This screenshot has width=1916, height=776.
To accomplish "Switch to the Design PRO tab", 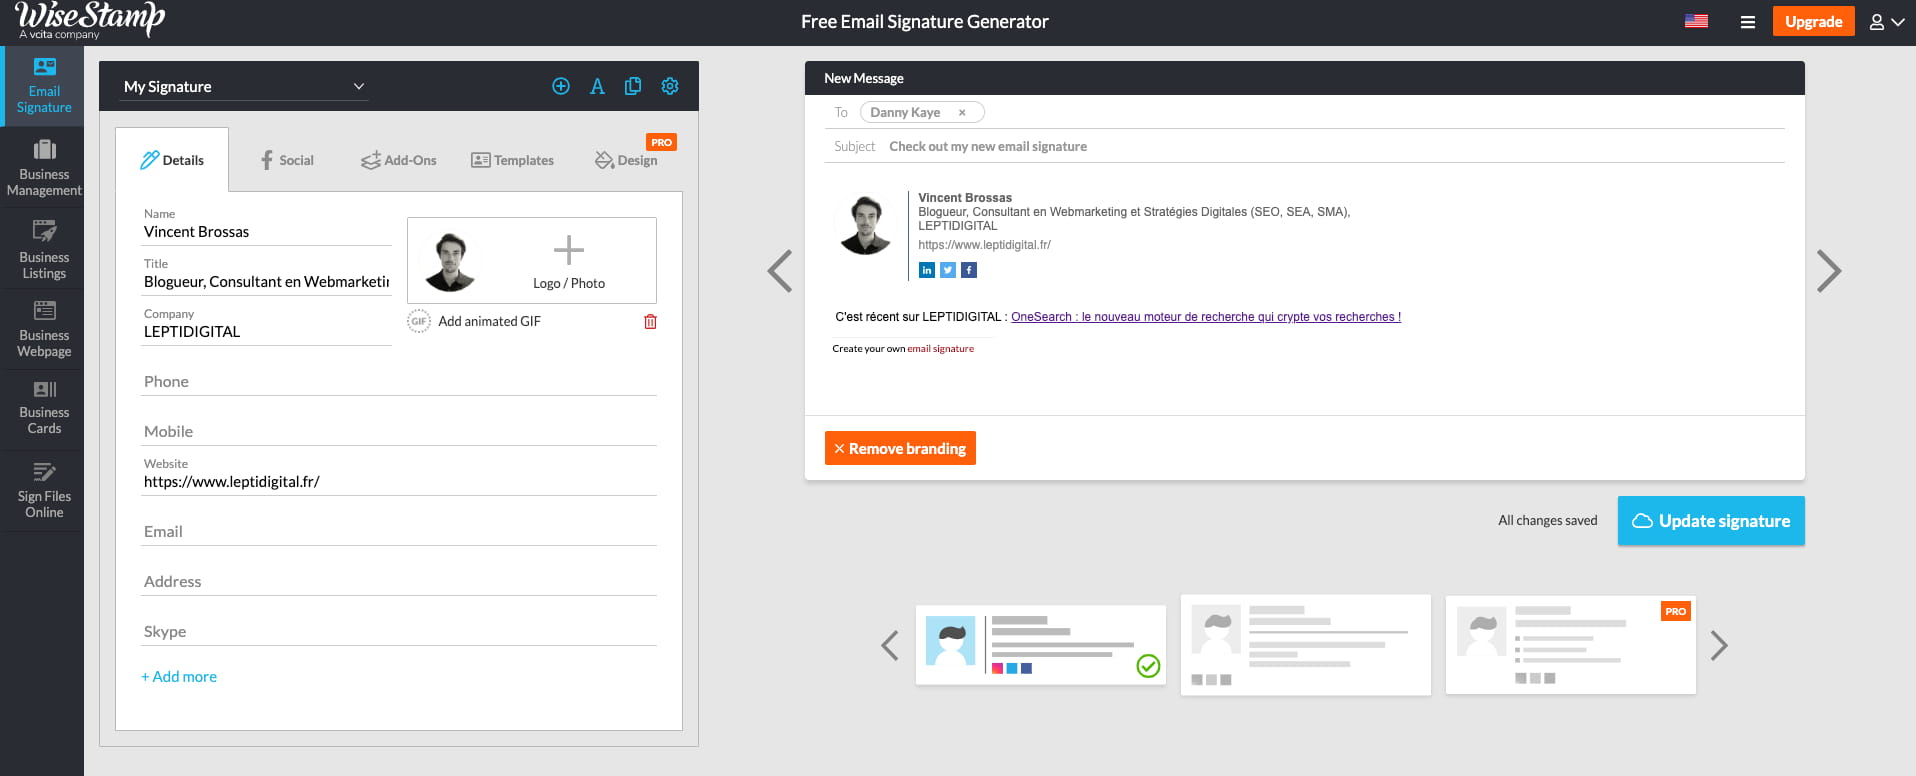I will click(627, 160).
